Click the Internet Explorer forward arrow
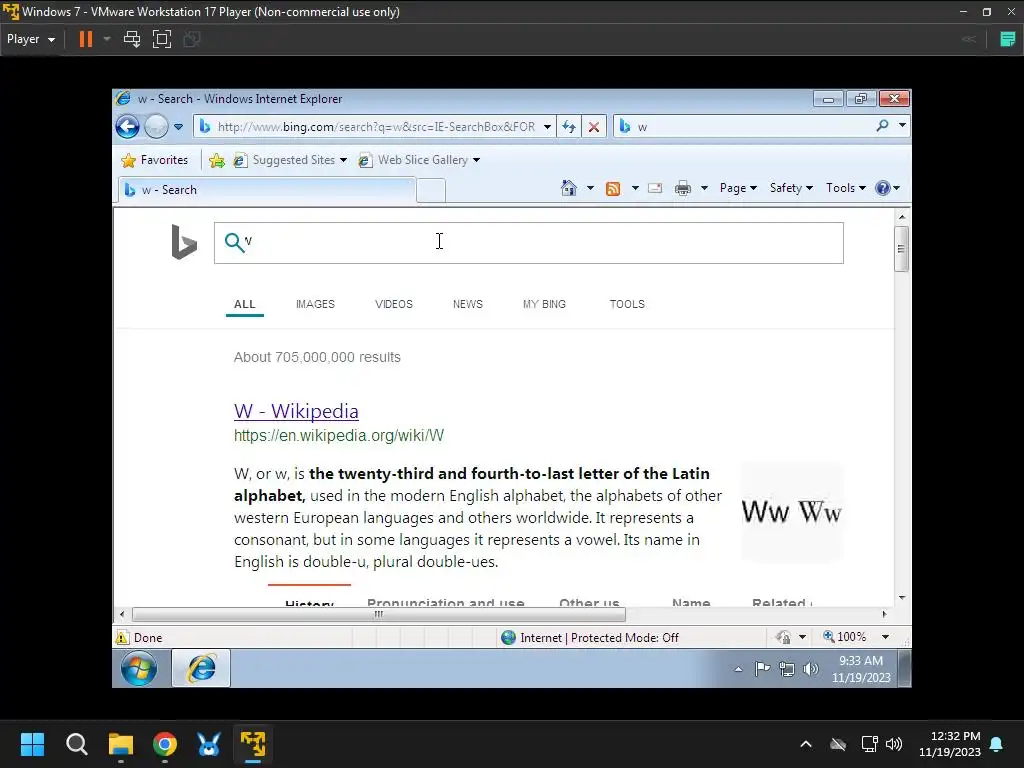 156,127
